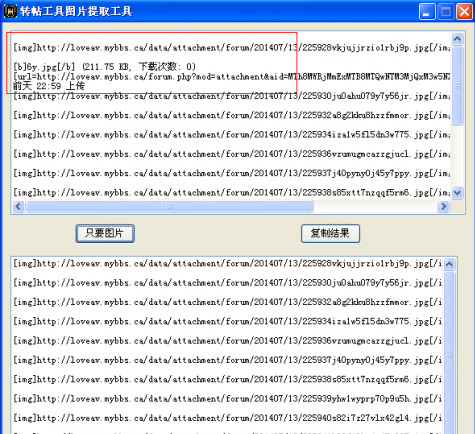
Task: Click result line containing 225938s85xtt7nzqqf5rm6.jpg
Action: click(227, 380)
